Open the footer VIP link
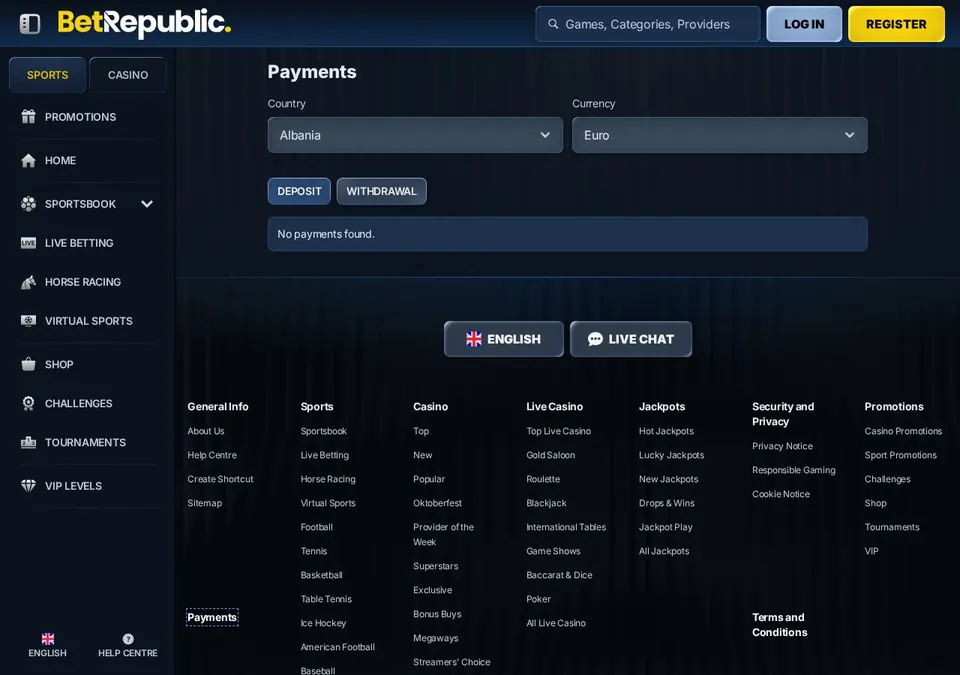Screen dimensions: 960x675 tap(871, 551)
